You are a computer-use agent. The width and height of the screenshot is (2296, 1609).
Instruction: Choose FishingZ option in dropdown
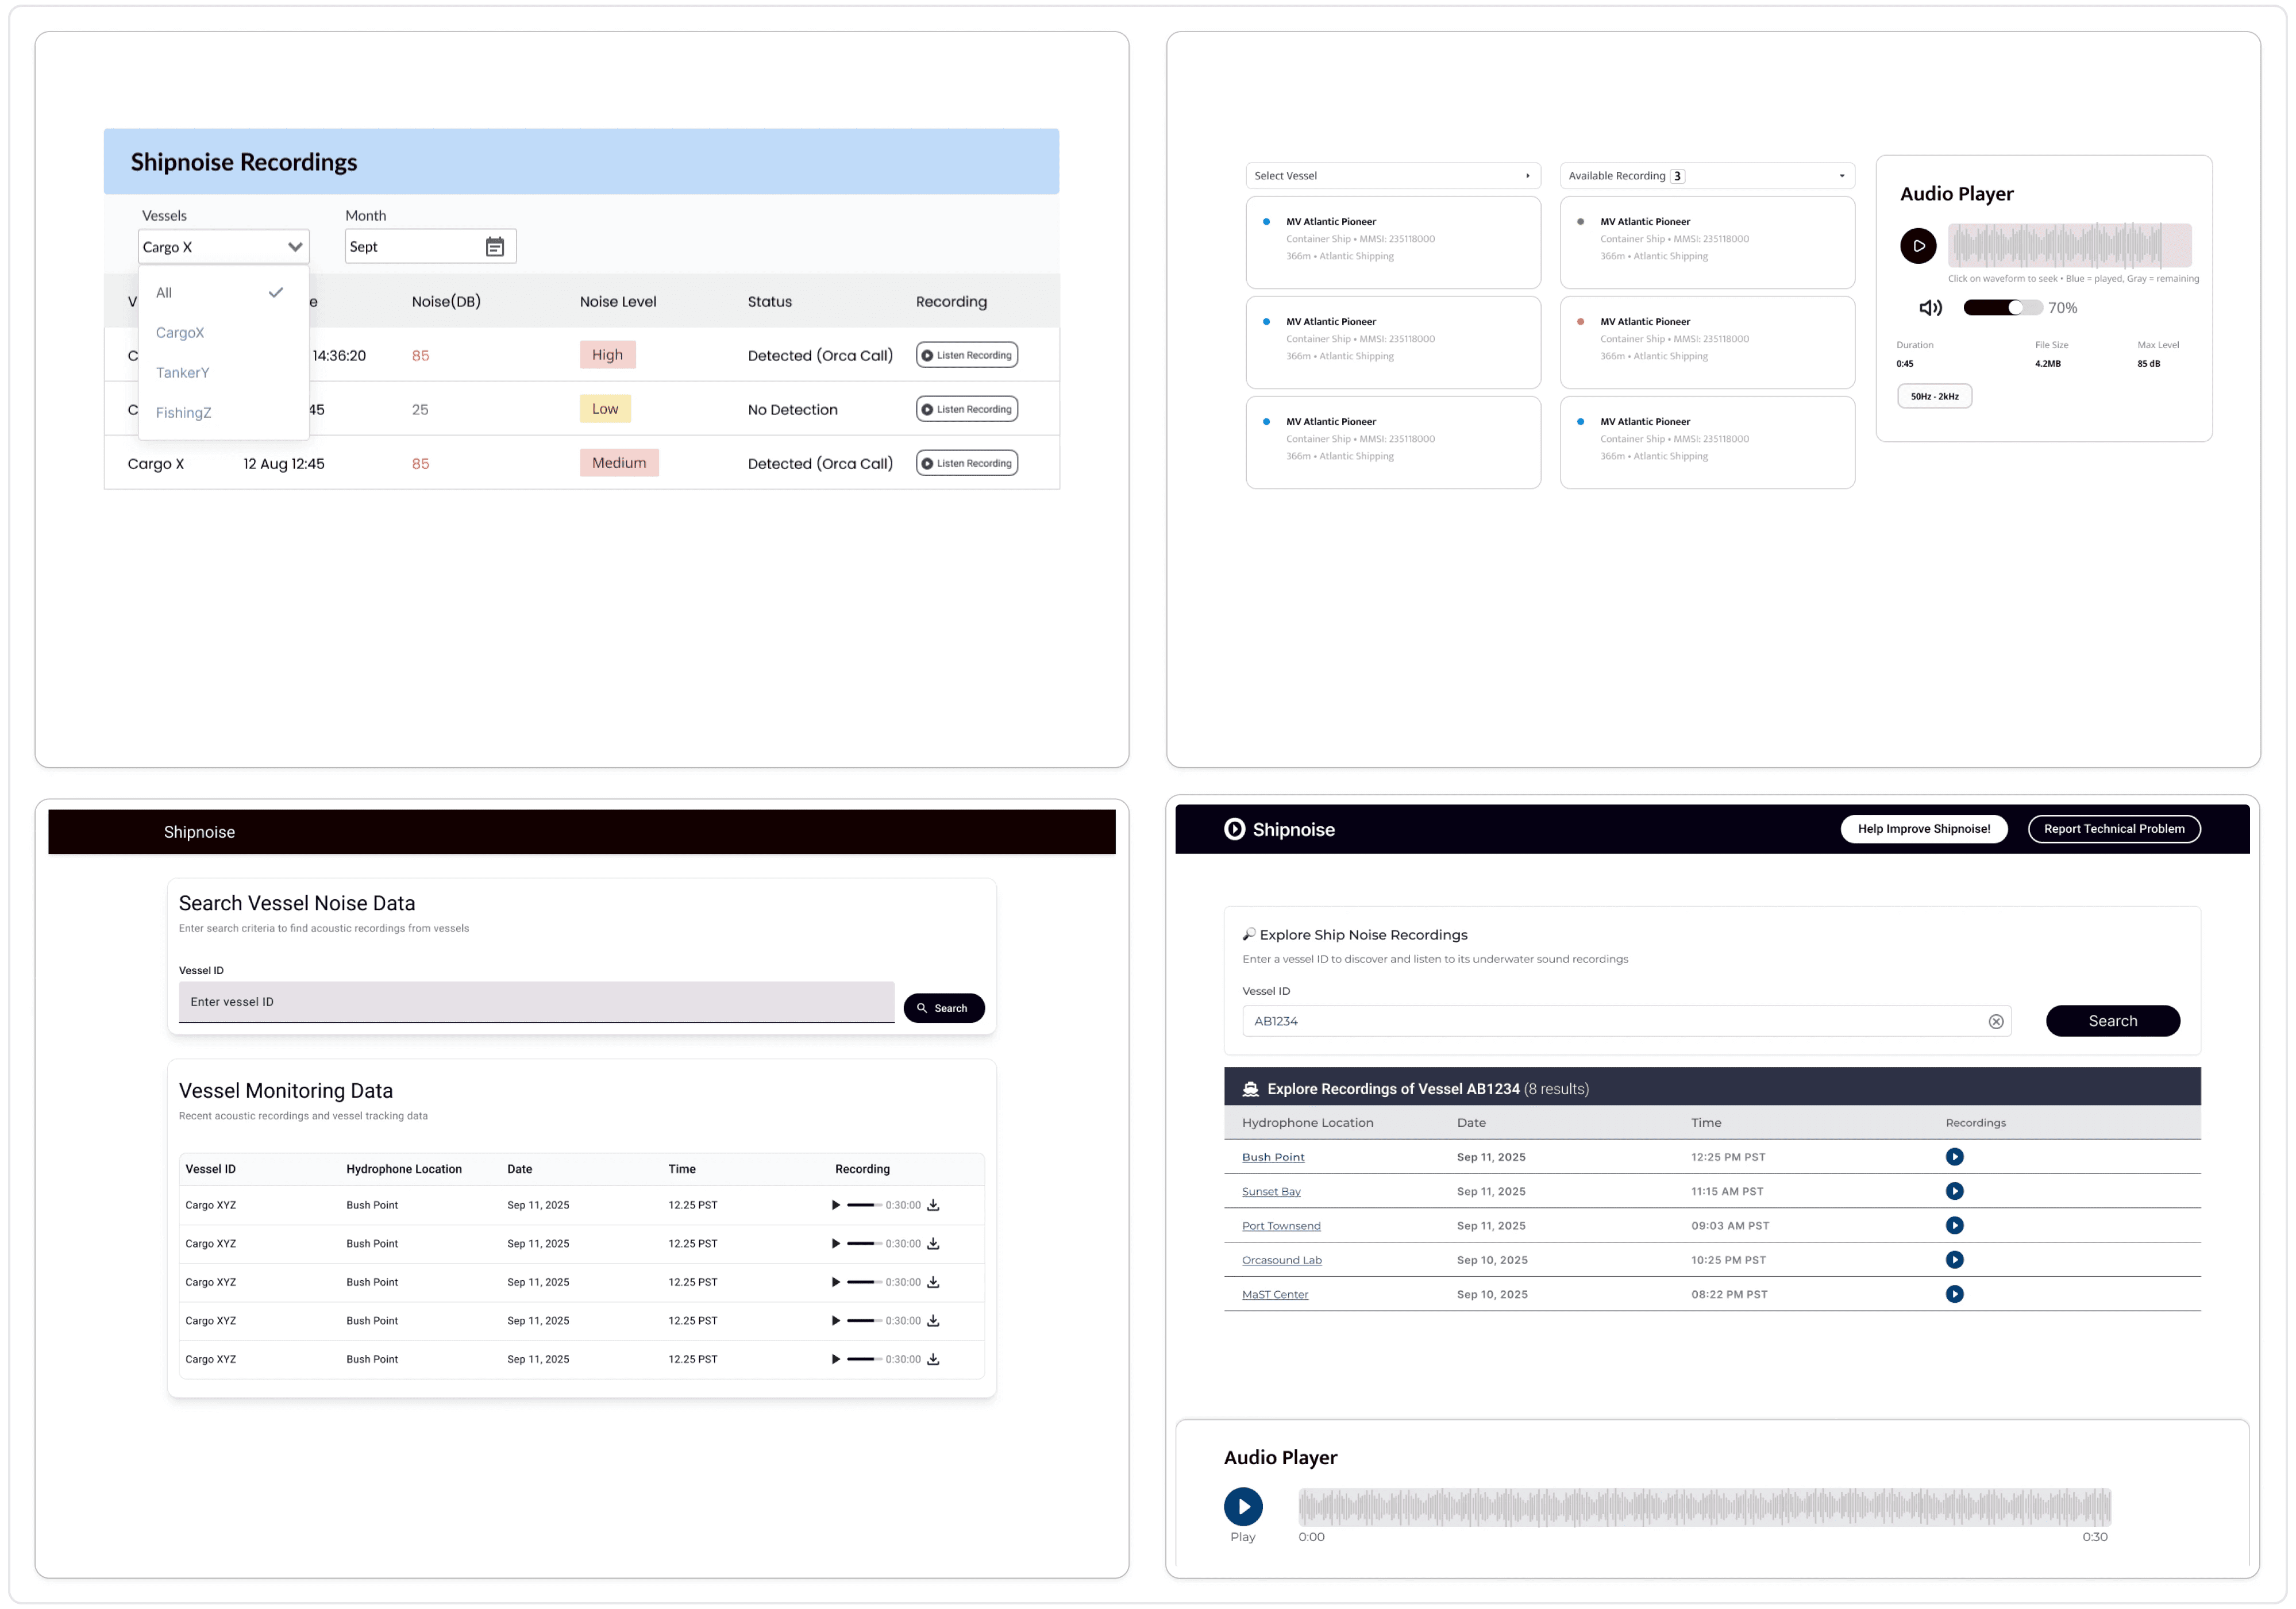click(183, 413)
